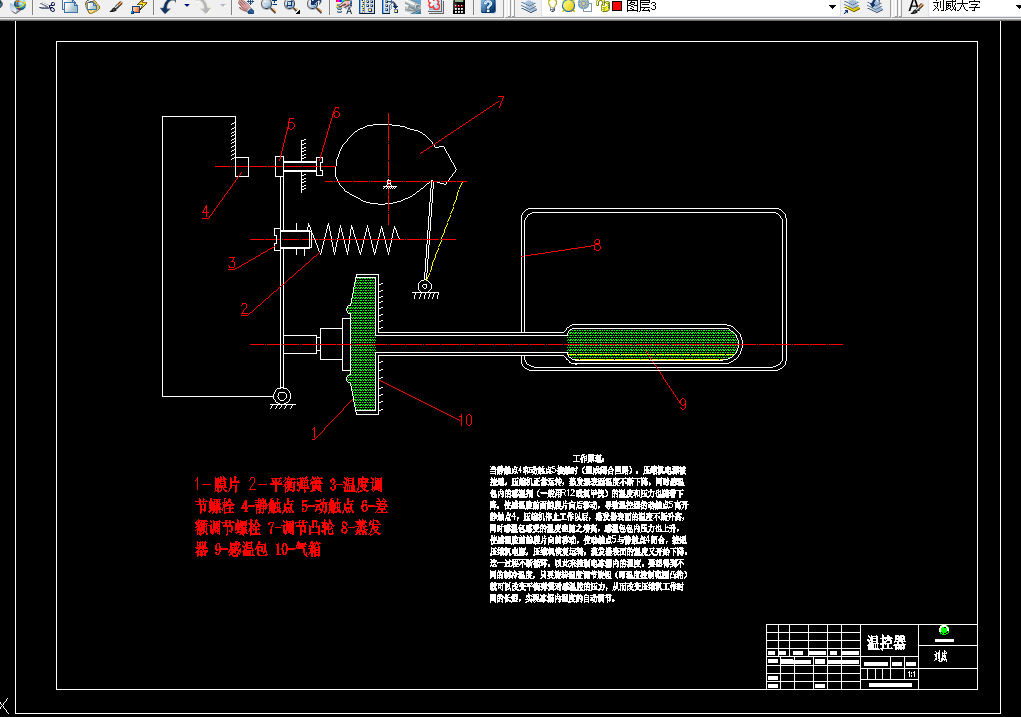Toggle the layer on/off lightbulb
The width and height of the screenshot is (1021, 717).
tap(552, 6)
